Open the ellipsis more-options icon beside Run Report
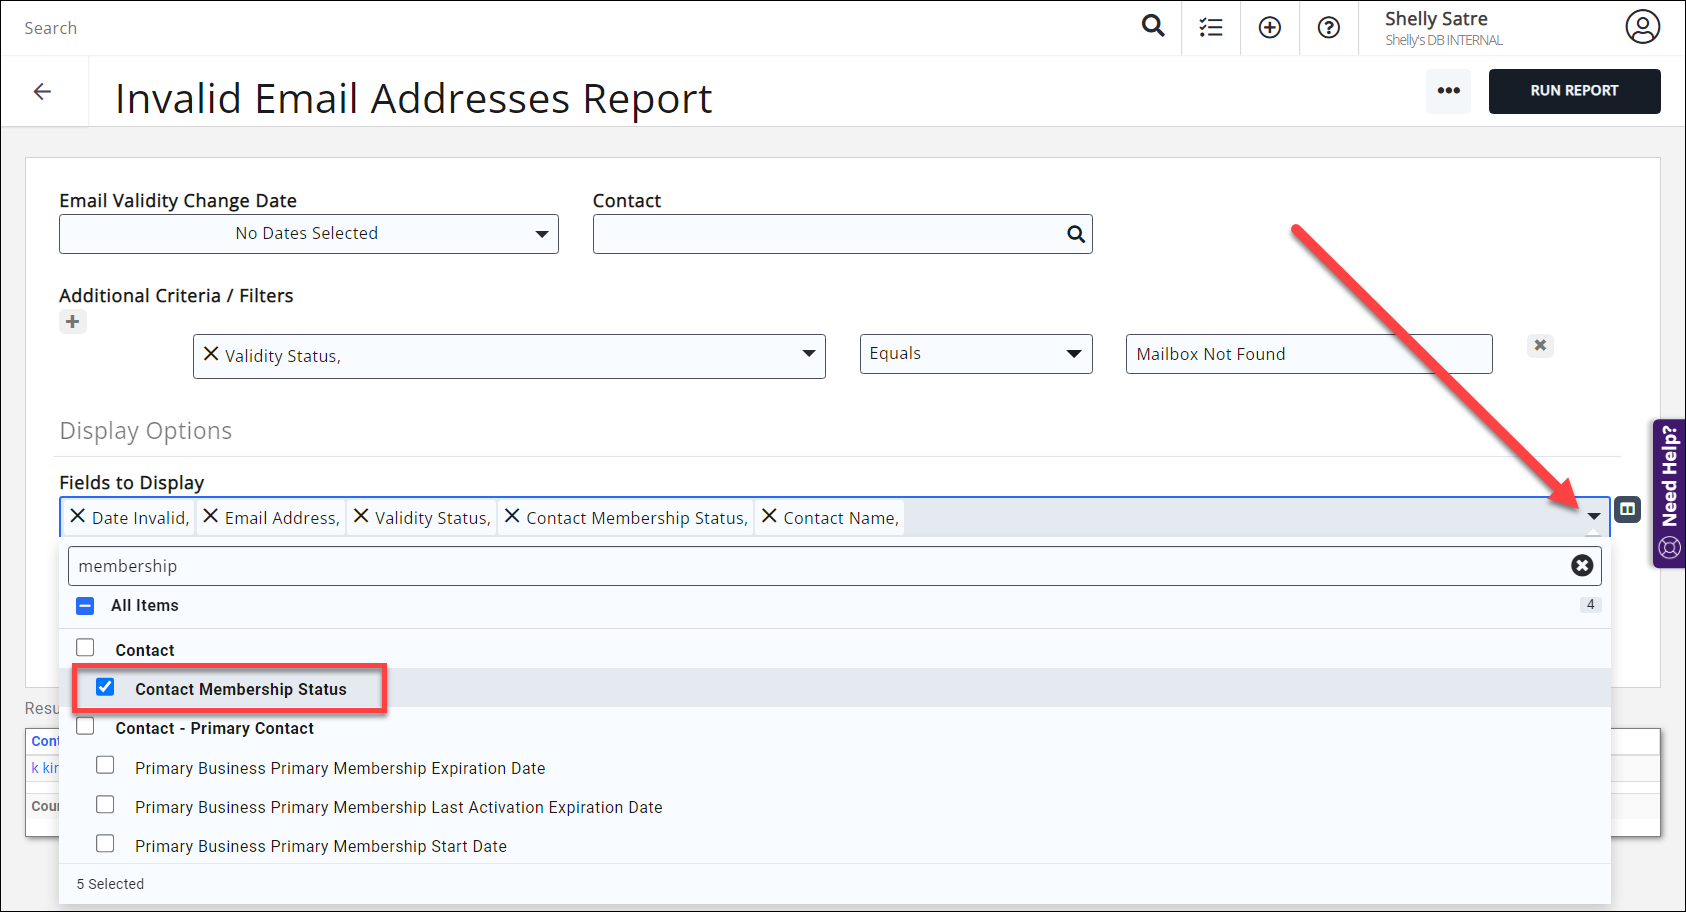Screen dimensions: 1686x912 (1448, 91)
